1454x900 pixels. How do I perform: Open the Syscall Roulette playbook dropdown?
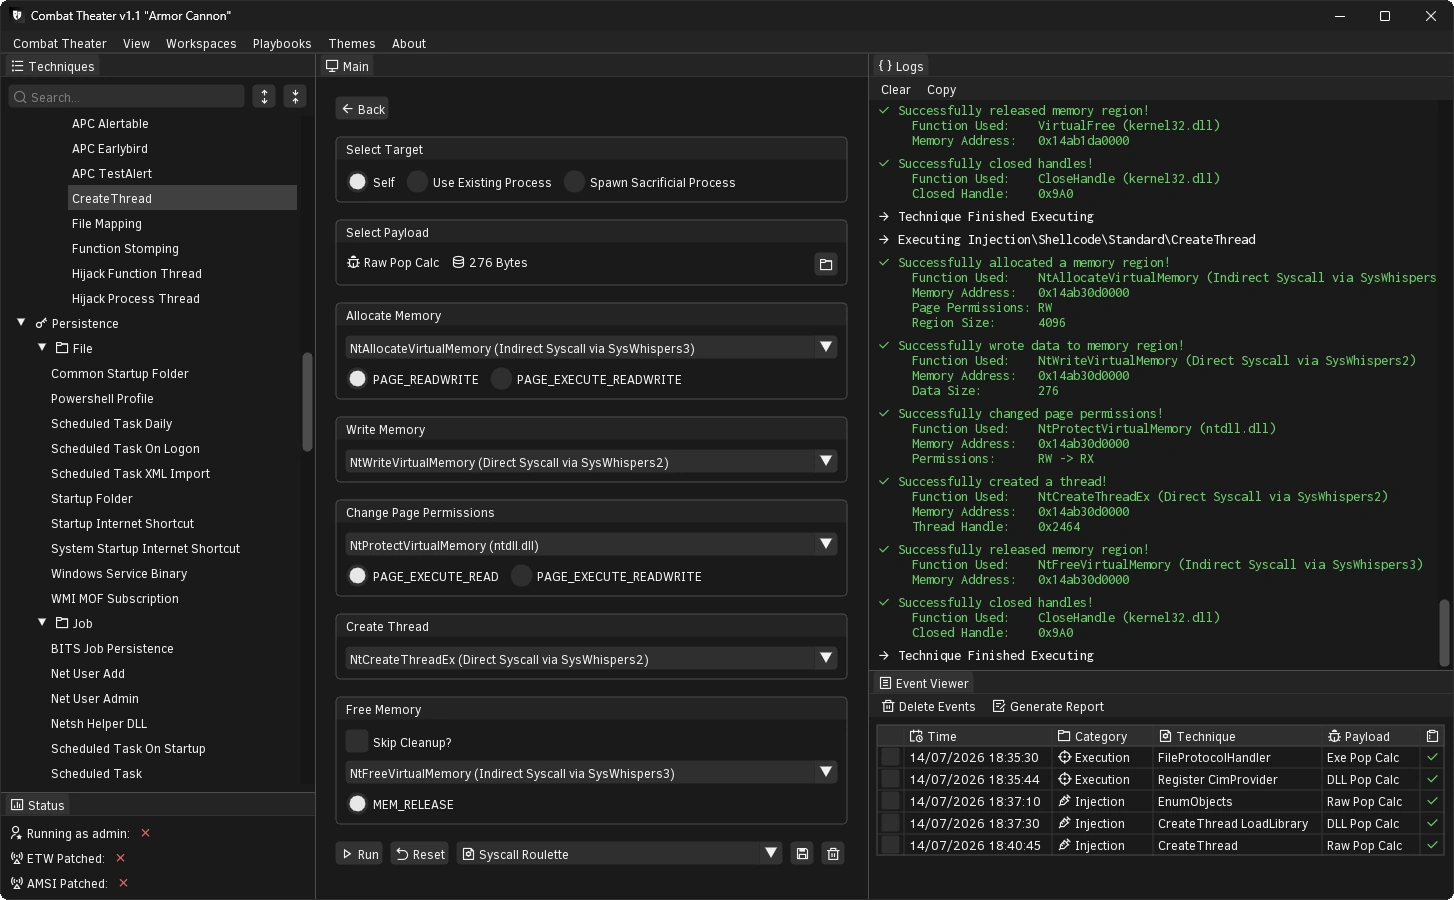(619, 854)
